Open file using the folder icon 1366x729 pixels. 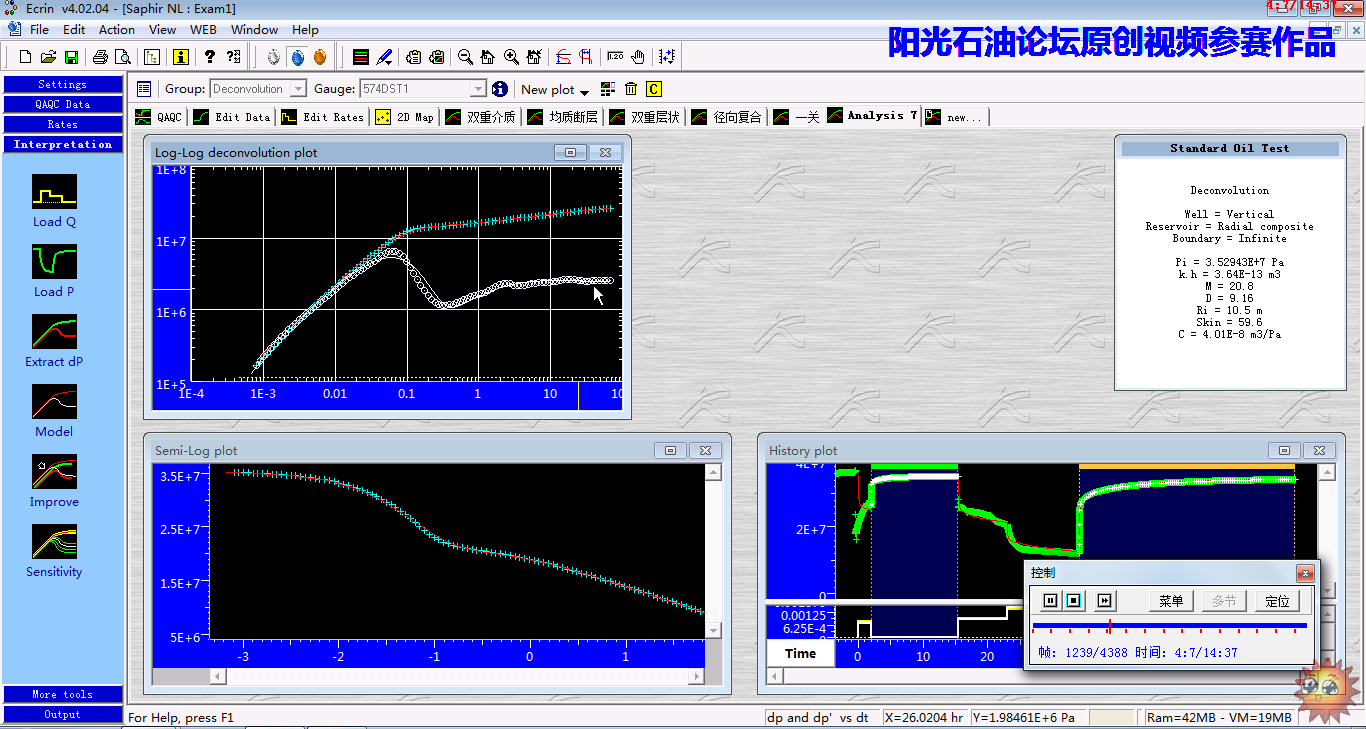(x=49, y=57)
